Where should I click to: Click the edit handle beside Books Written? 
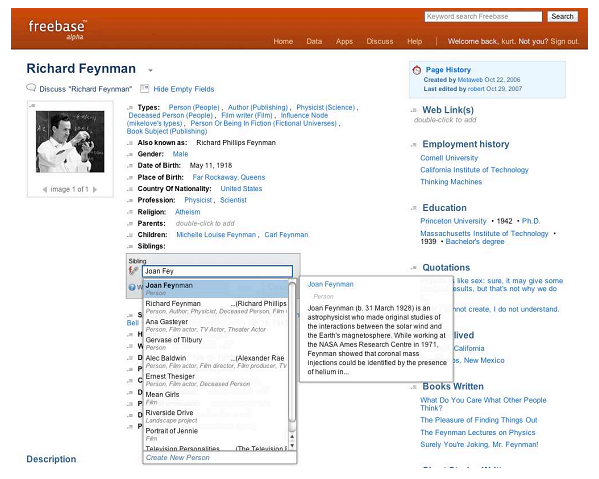413,387
